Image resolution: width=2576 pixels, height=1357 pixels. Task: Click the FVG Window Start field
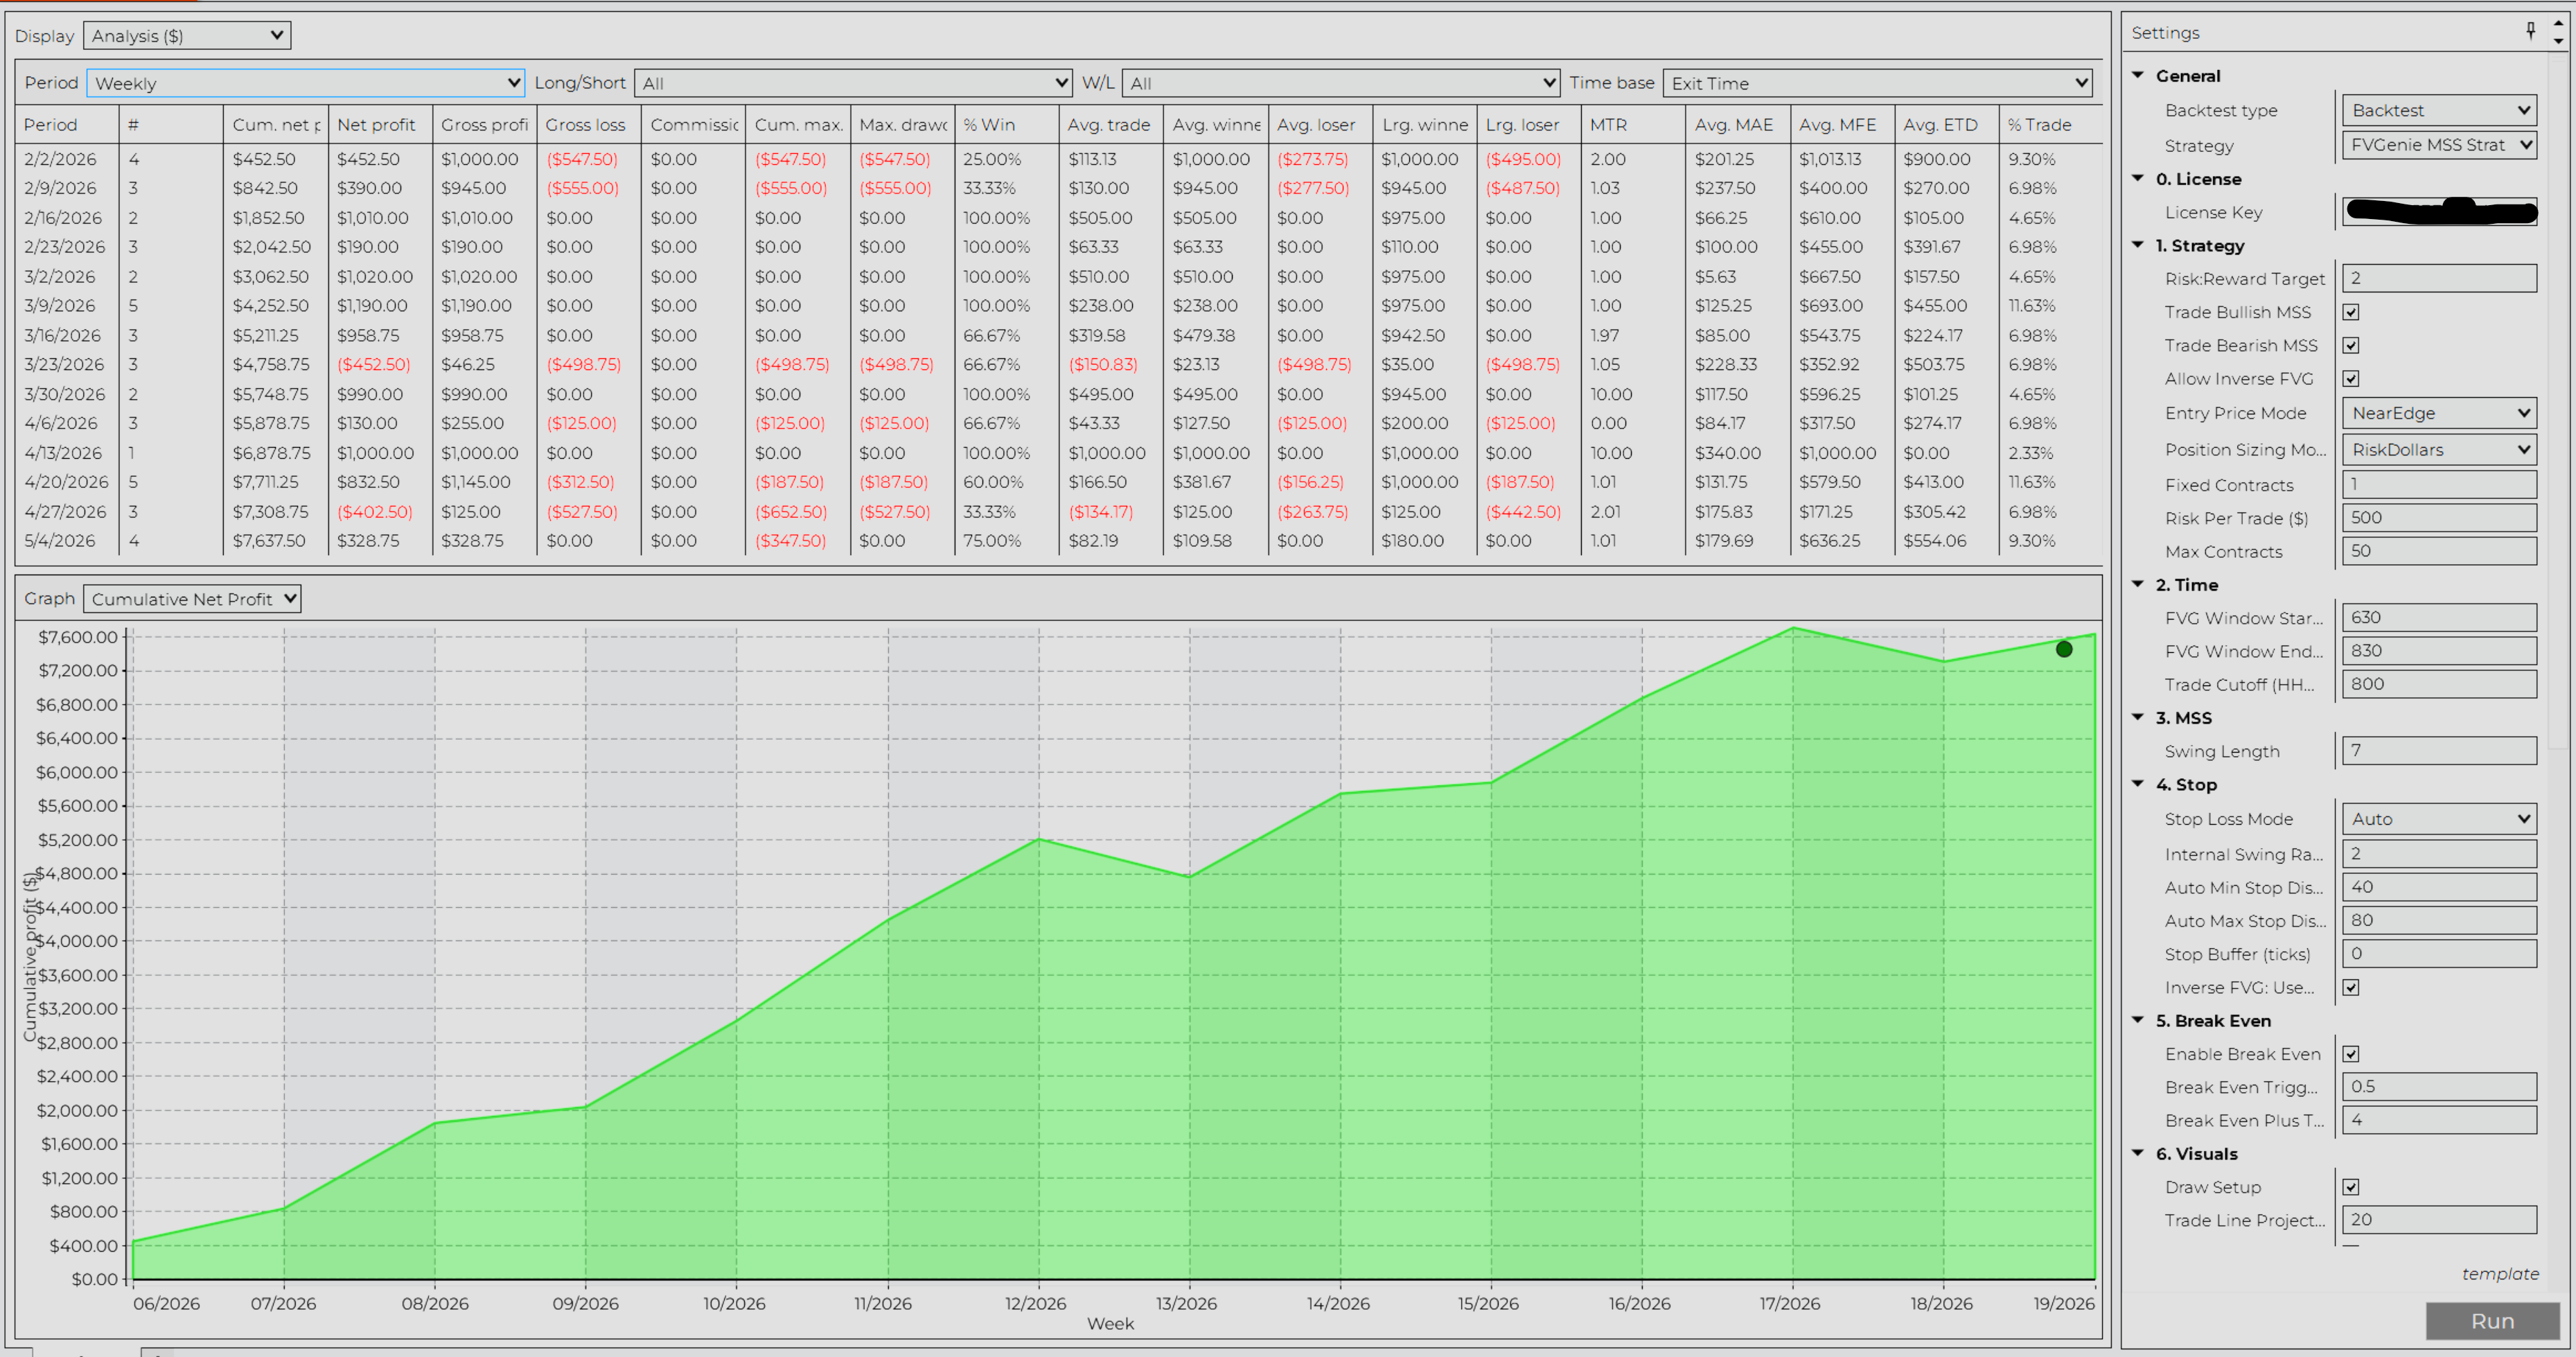2439,618
